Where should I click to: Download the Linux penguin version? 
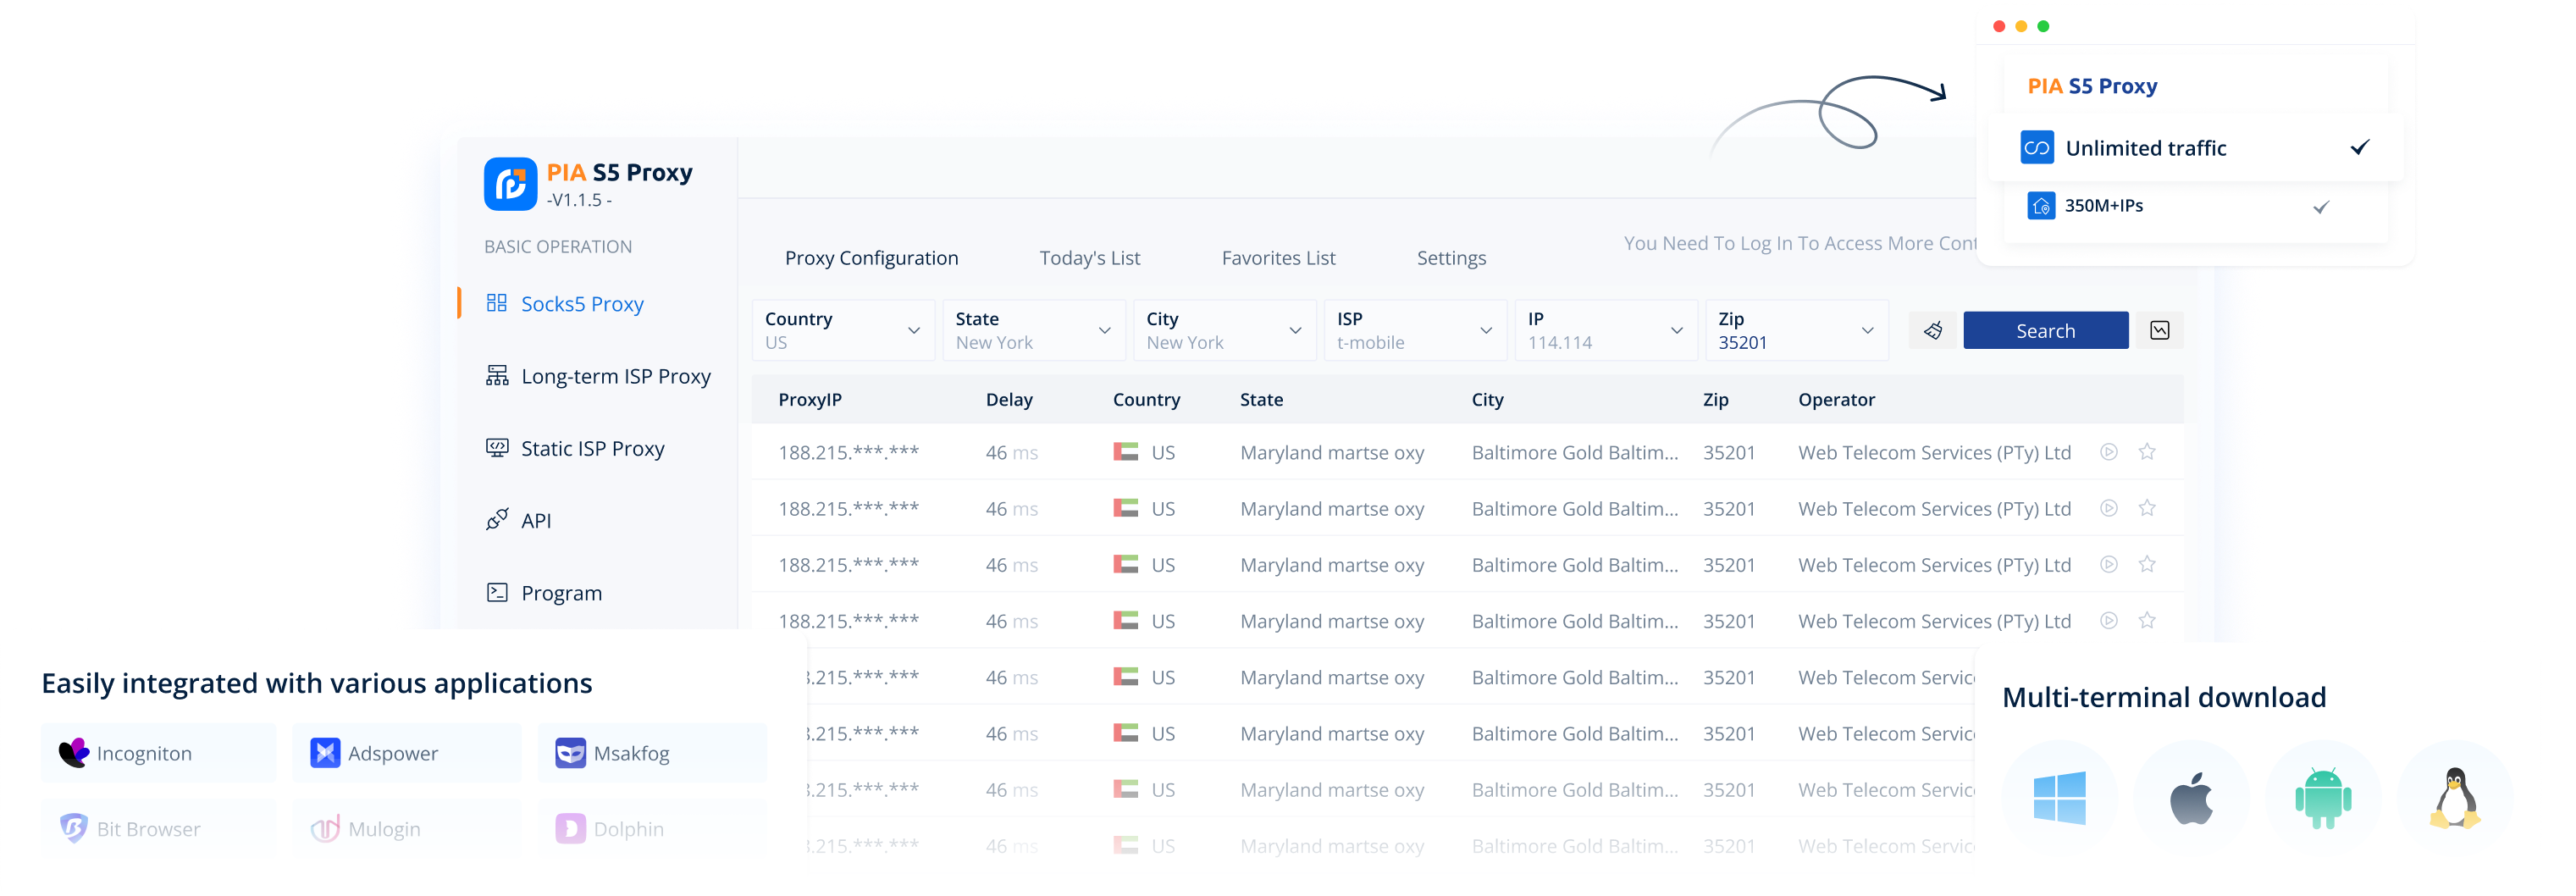[x=2455, y=797]
